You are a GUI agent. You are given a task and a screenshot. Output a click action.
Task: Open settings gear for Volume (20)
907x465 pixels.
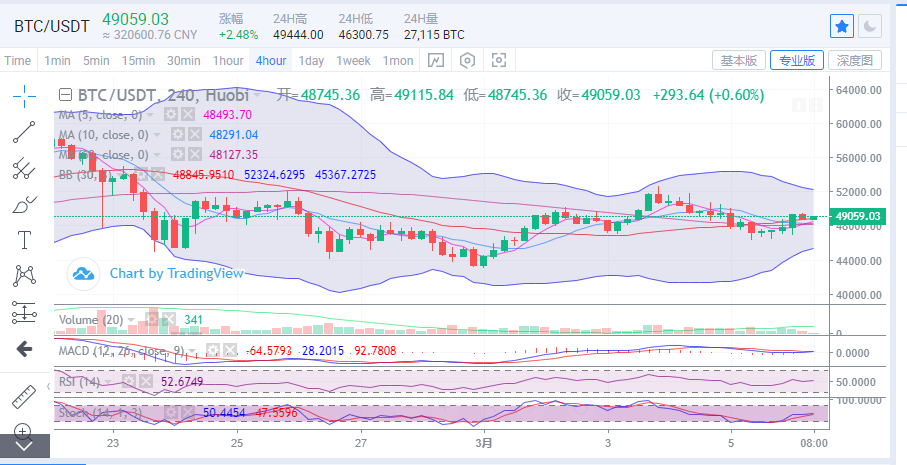tap(152, 319)
